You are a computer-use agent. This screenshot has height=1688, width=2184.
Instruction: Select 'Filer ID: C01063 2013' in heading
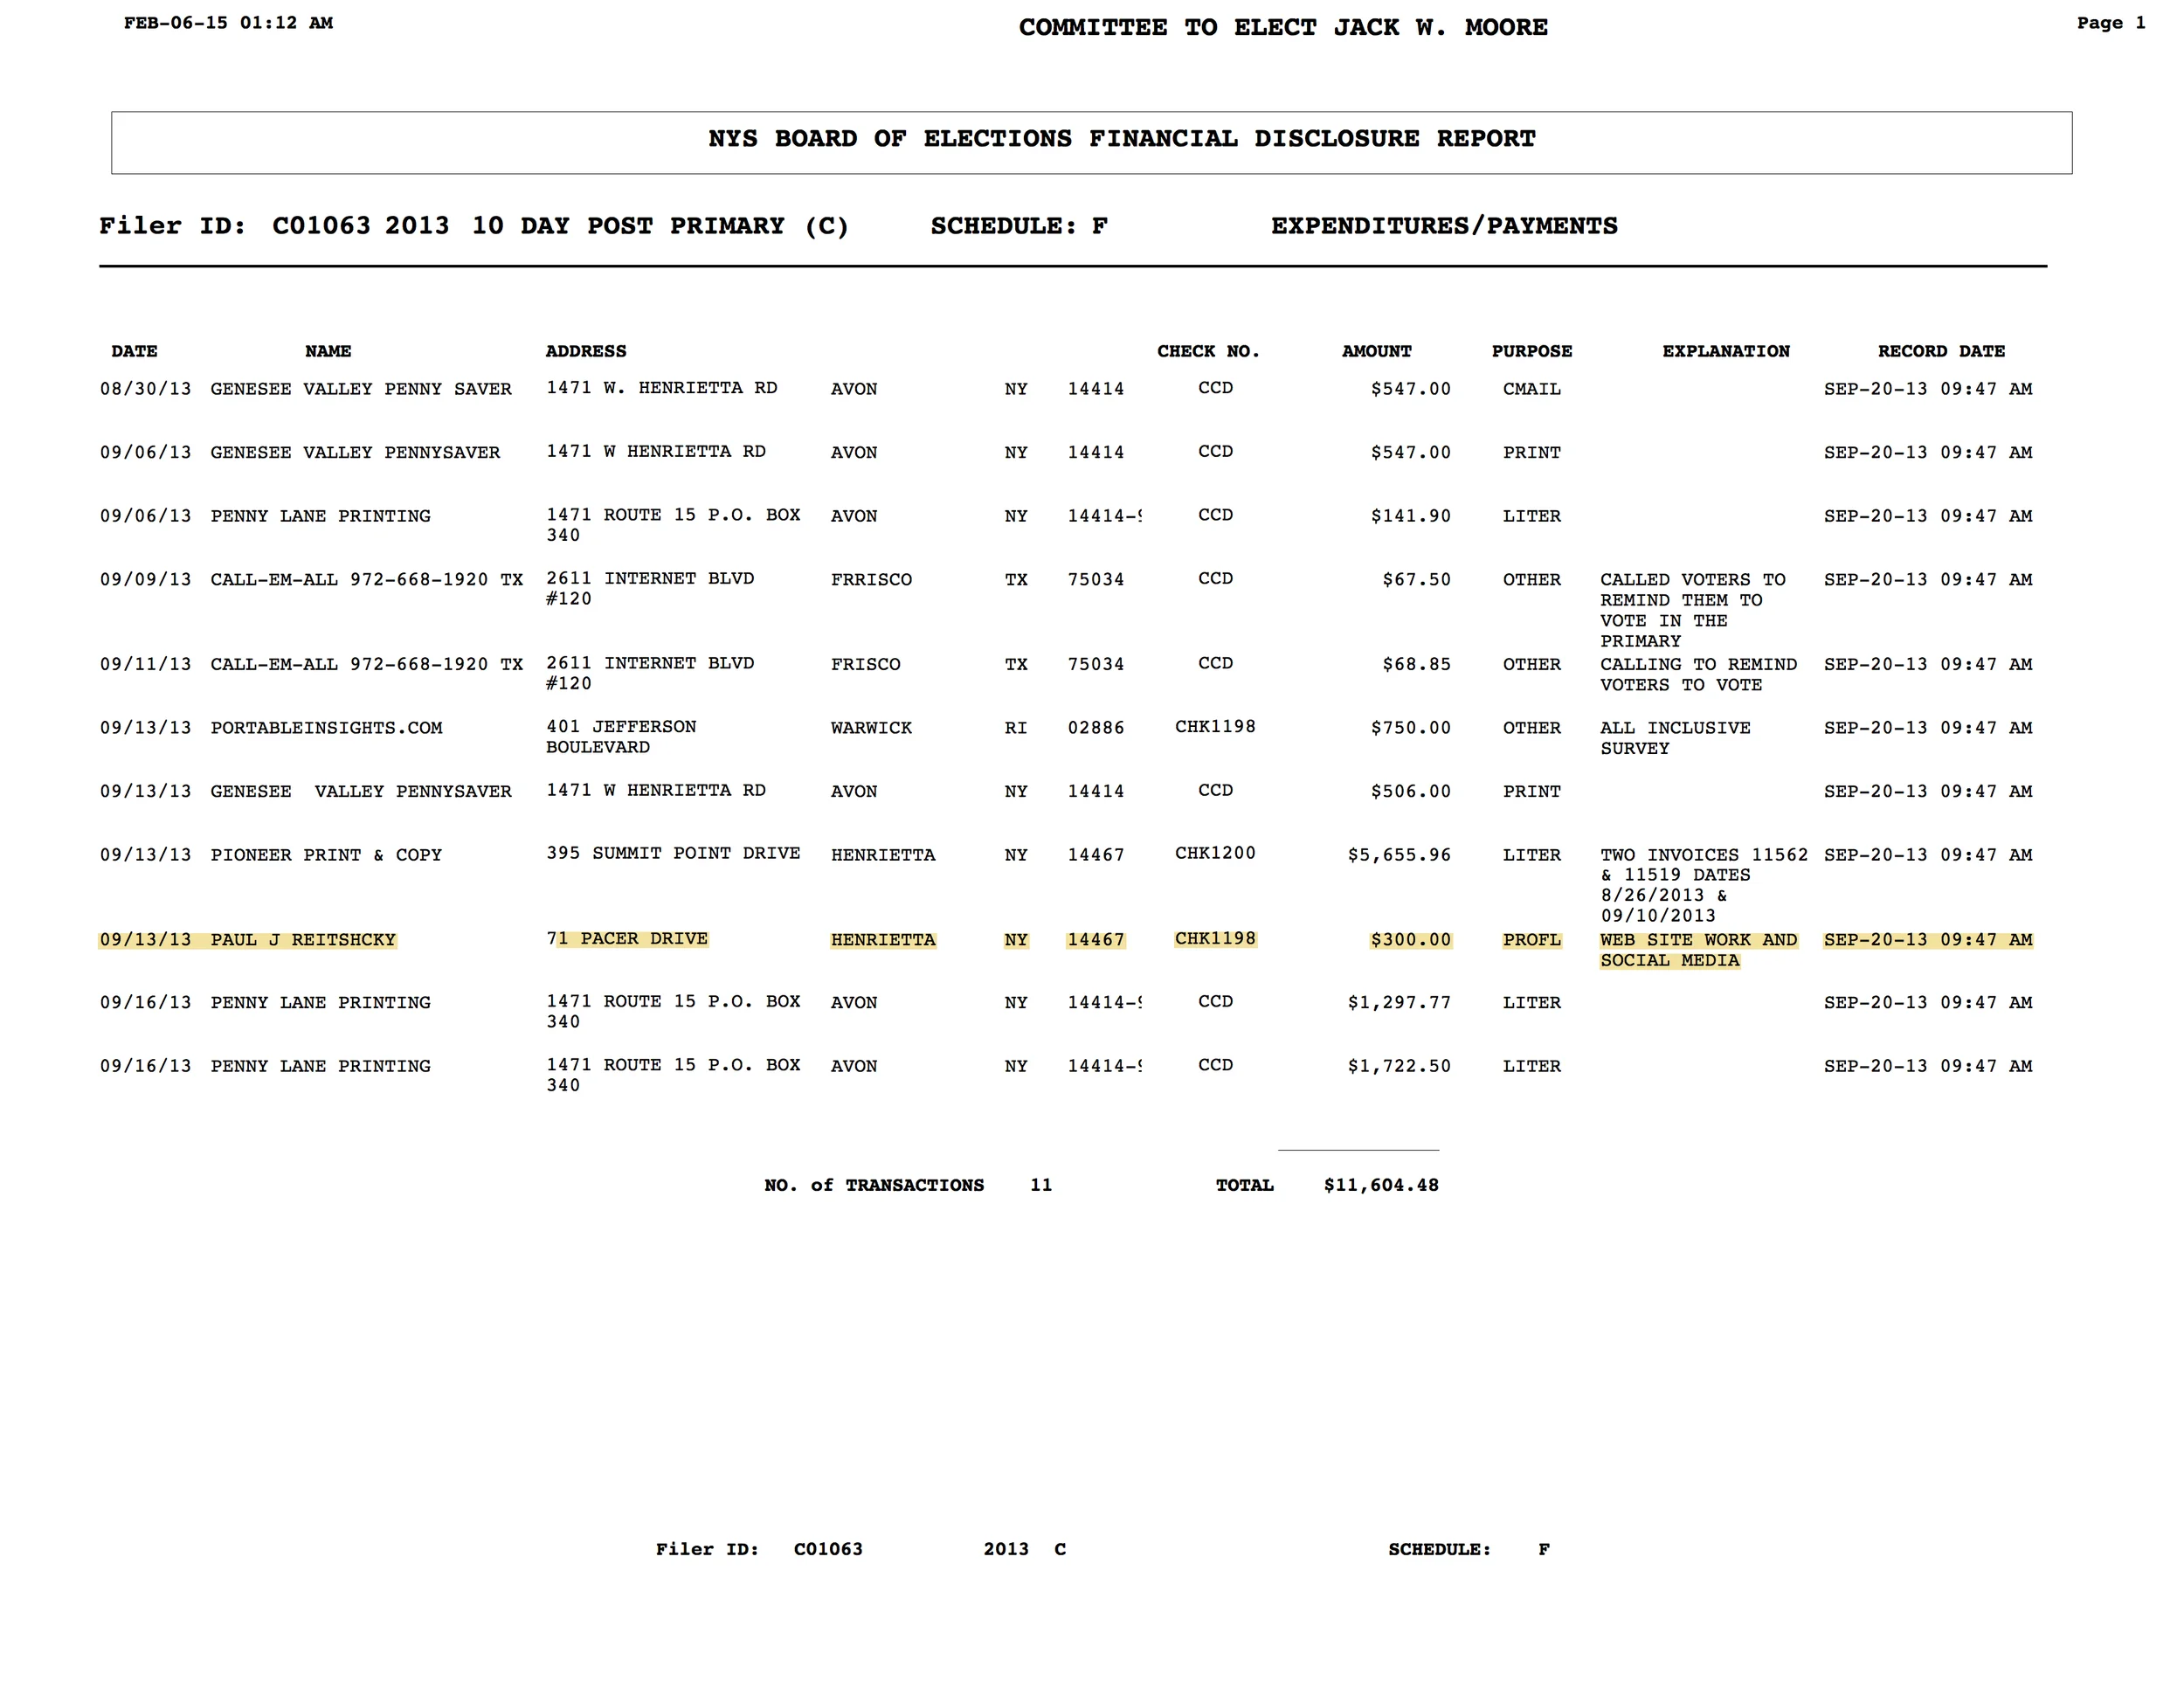274,226
